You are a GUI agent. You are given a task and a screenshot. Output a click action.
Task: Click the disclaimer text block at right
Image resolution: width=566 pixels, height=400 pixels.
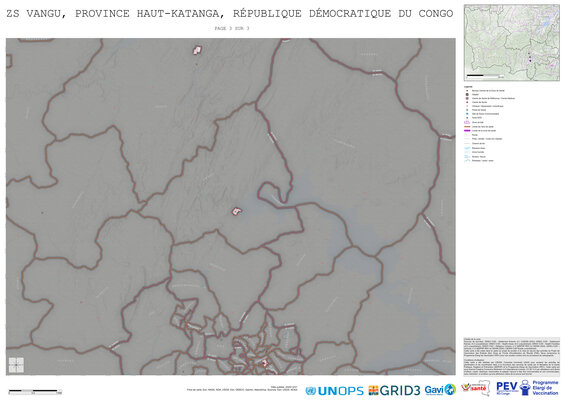(512, 357)
